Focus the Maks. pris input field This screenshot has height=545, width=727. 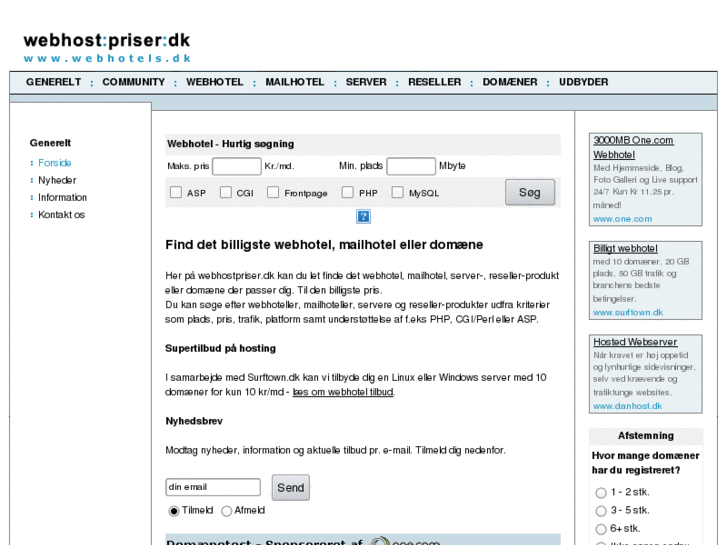point(236,166)
